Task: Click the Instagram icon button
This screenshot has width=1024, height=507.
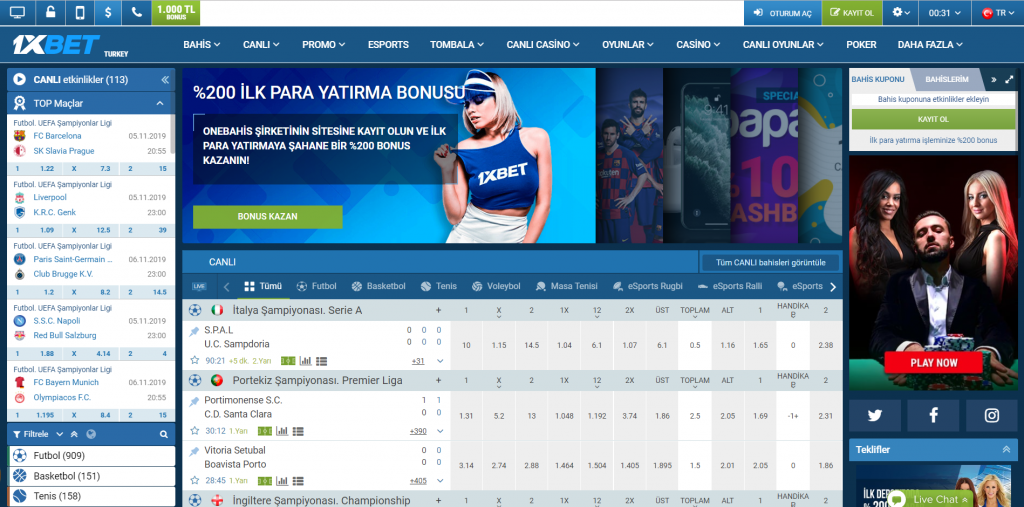Action: [992, 415]
